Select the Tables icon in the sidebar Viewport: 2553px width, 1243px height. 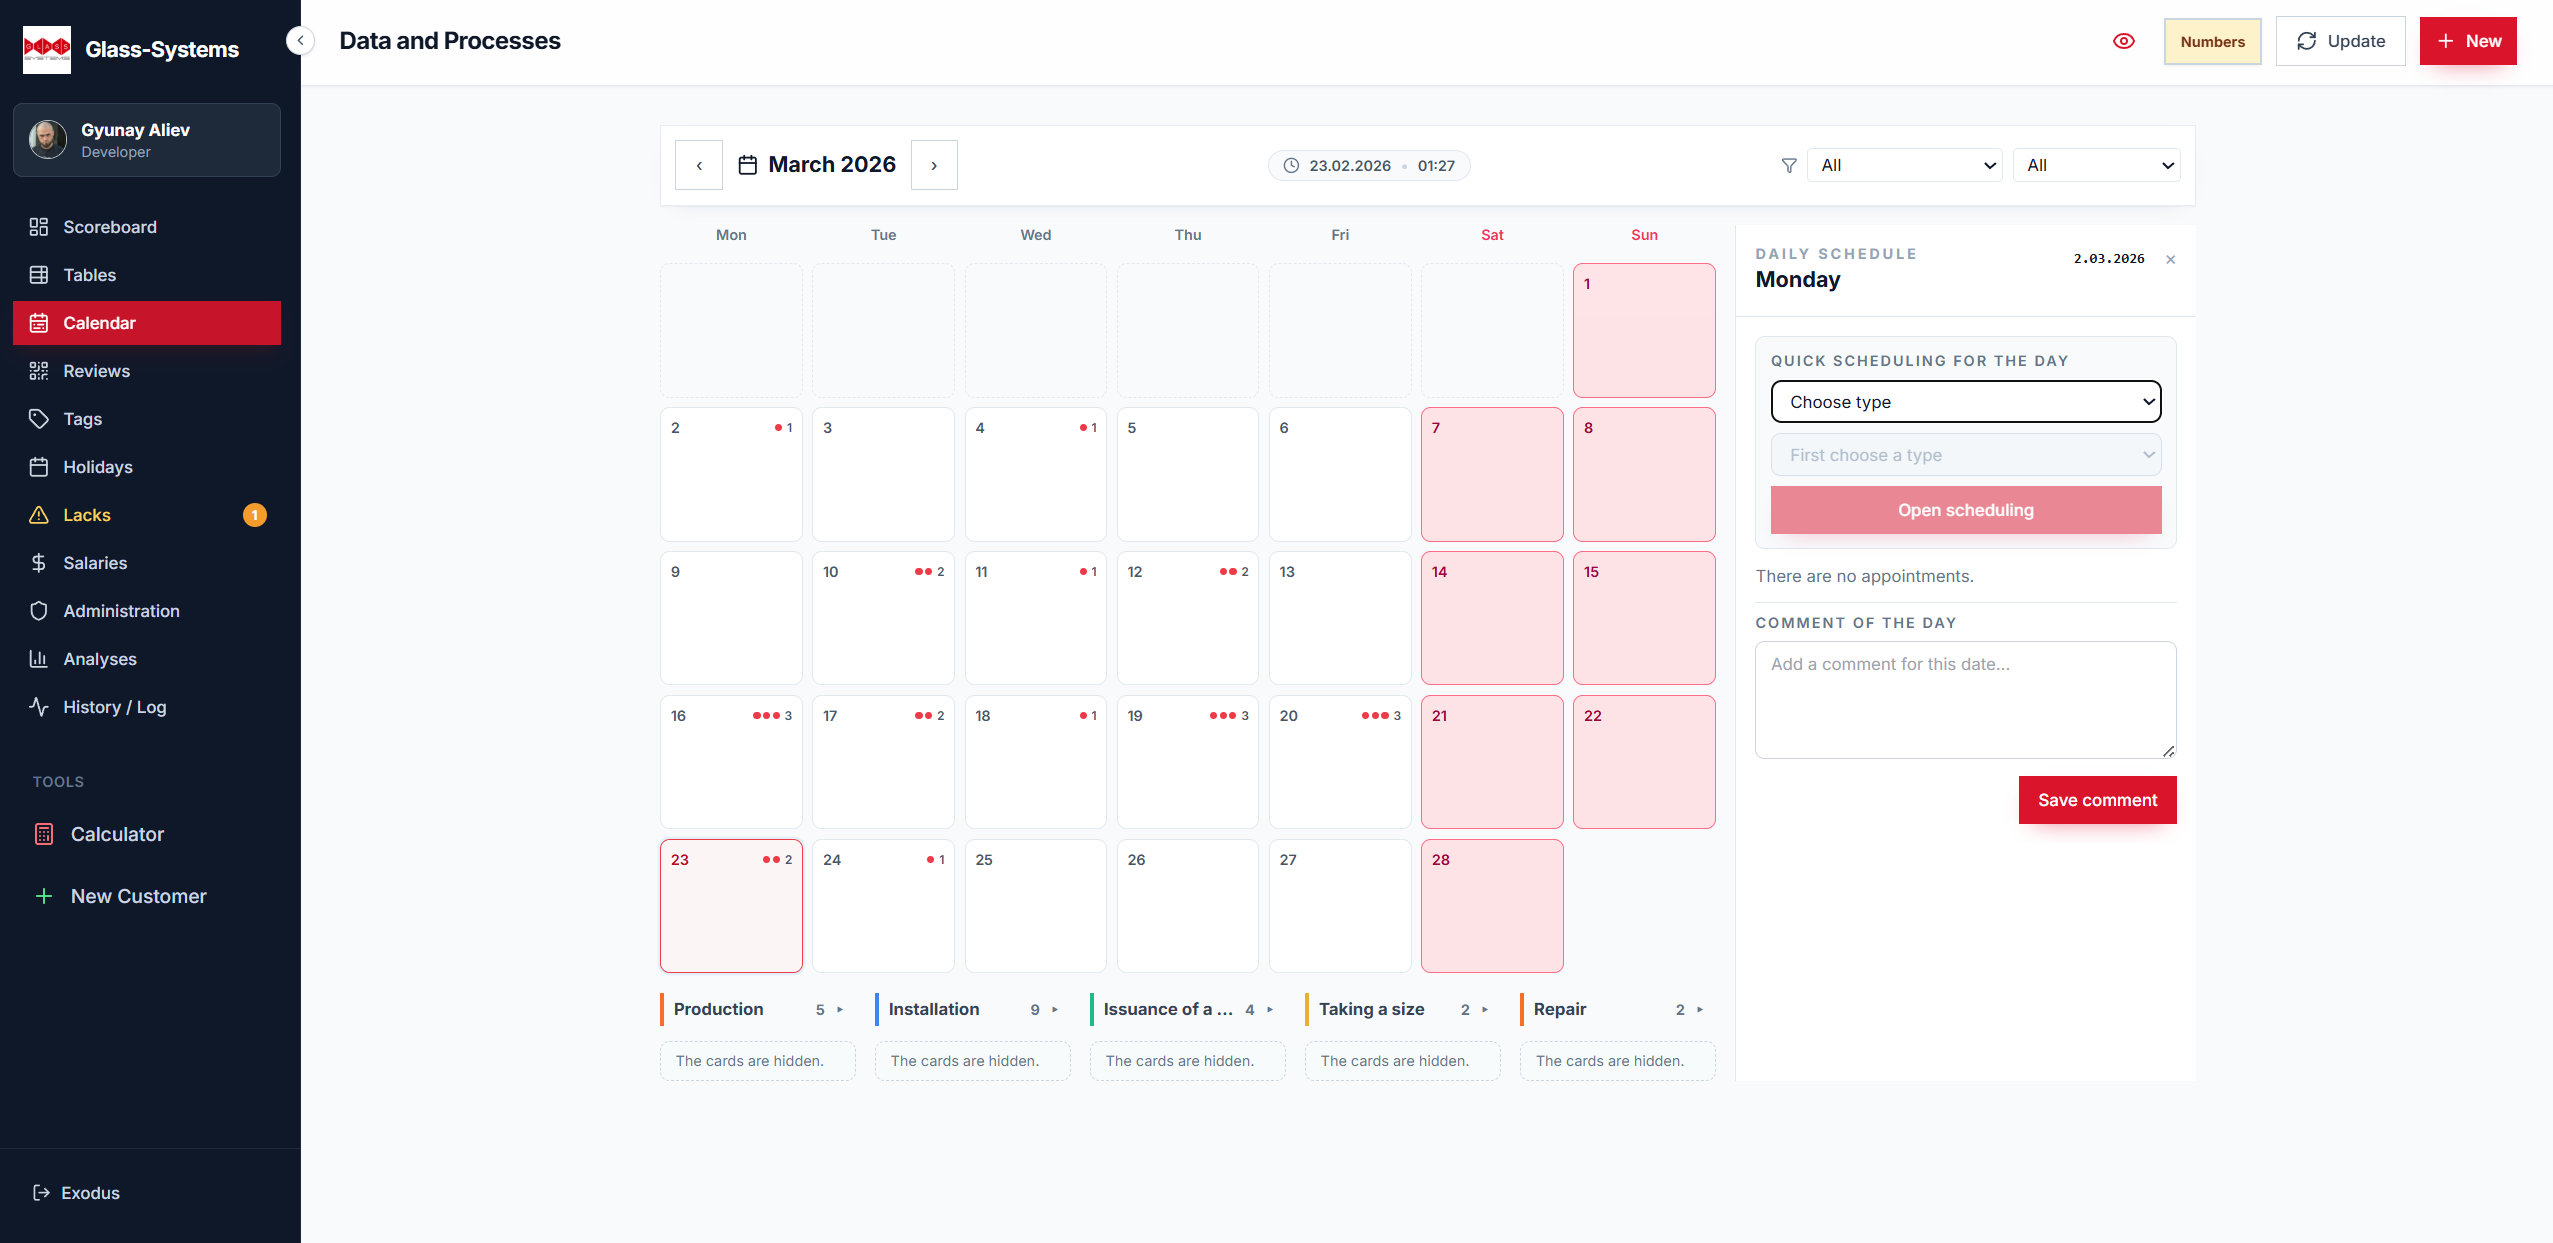coord(39,275)
